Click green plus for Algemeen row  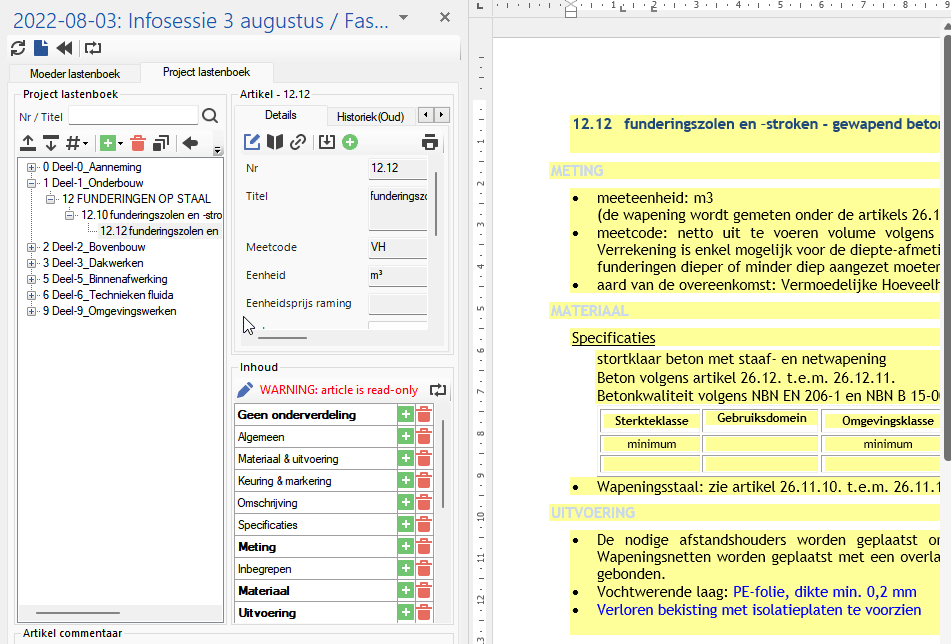(x=405, y=437)
